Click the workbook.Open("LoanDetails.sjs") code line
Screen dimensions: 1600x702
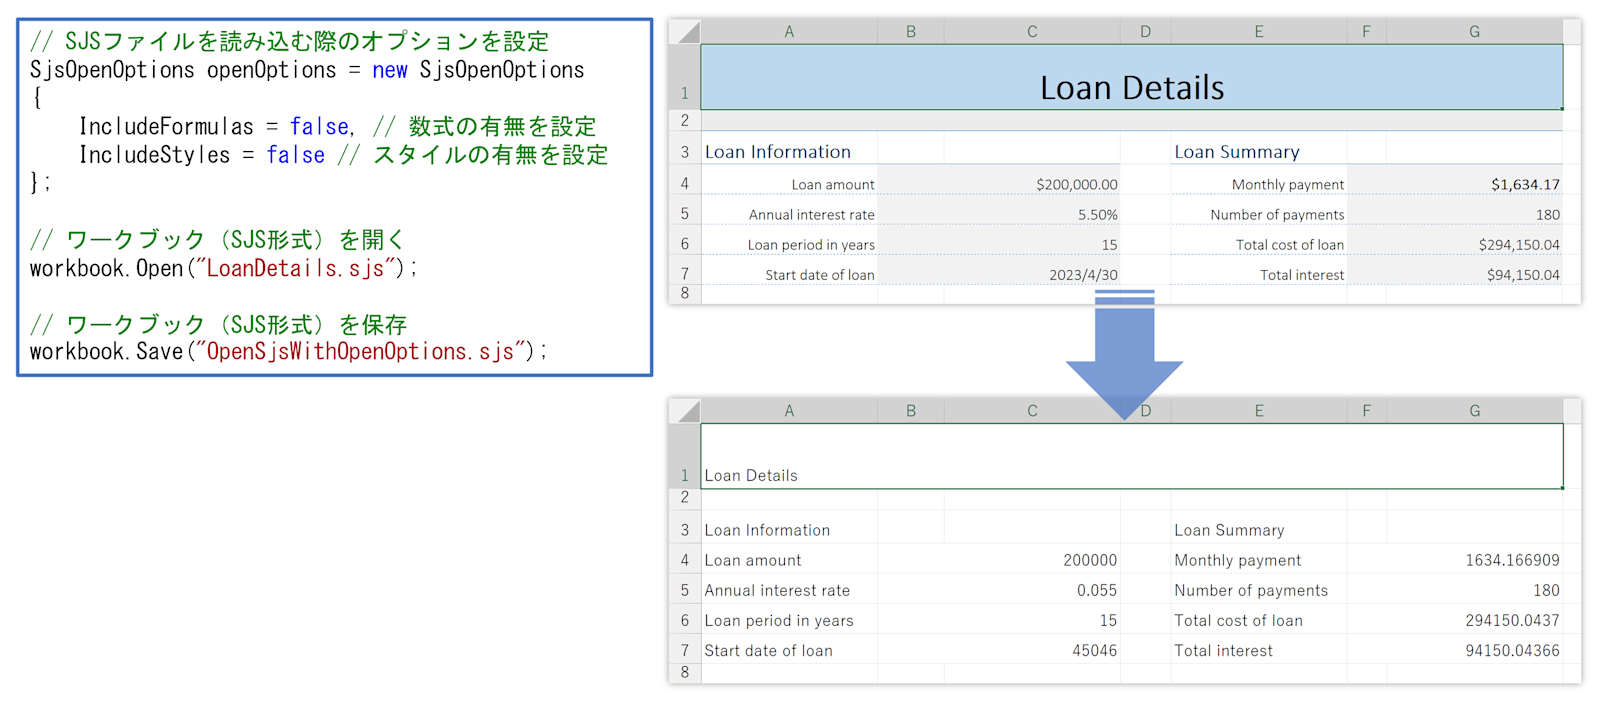[x=223, y=268]
